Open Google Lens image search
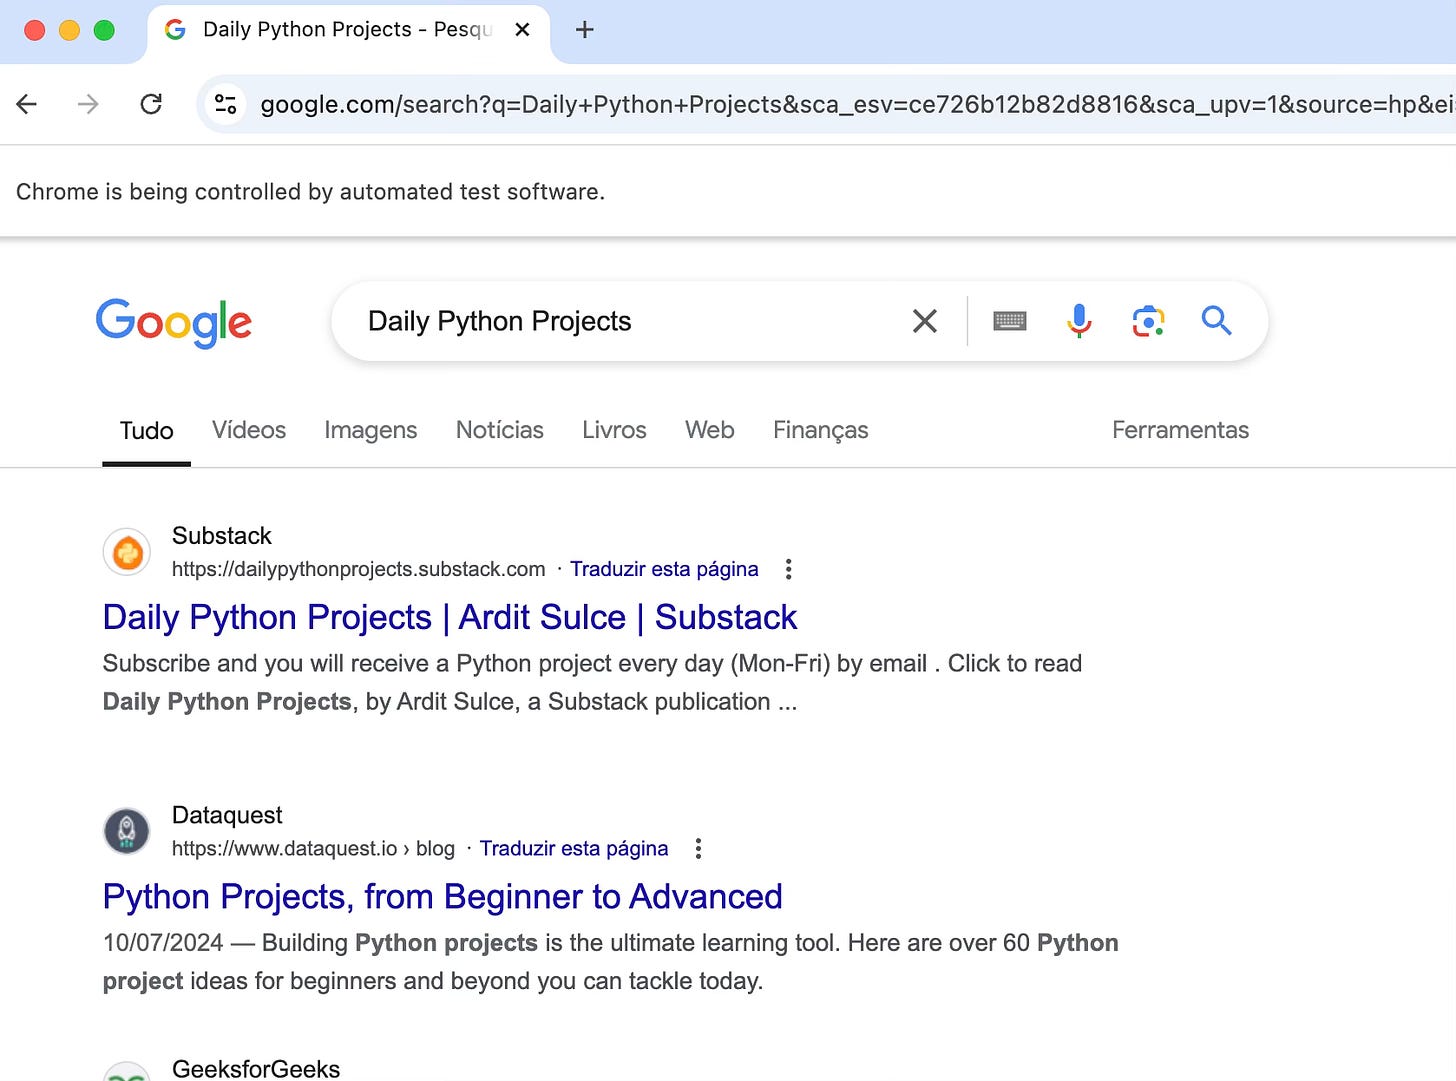The height and width of the screenshot is (1081, 1456). coord(1148,321)
